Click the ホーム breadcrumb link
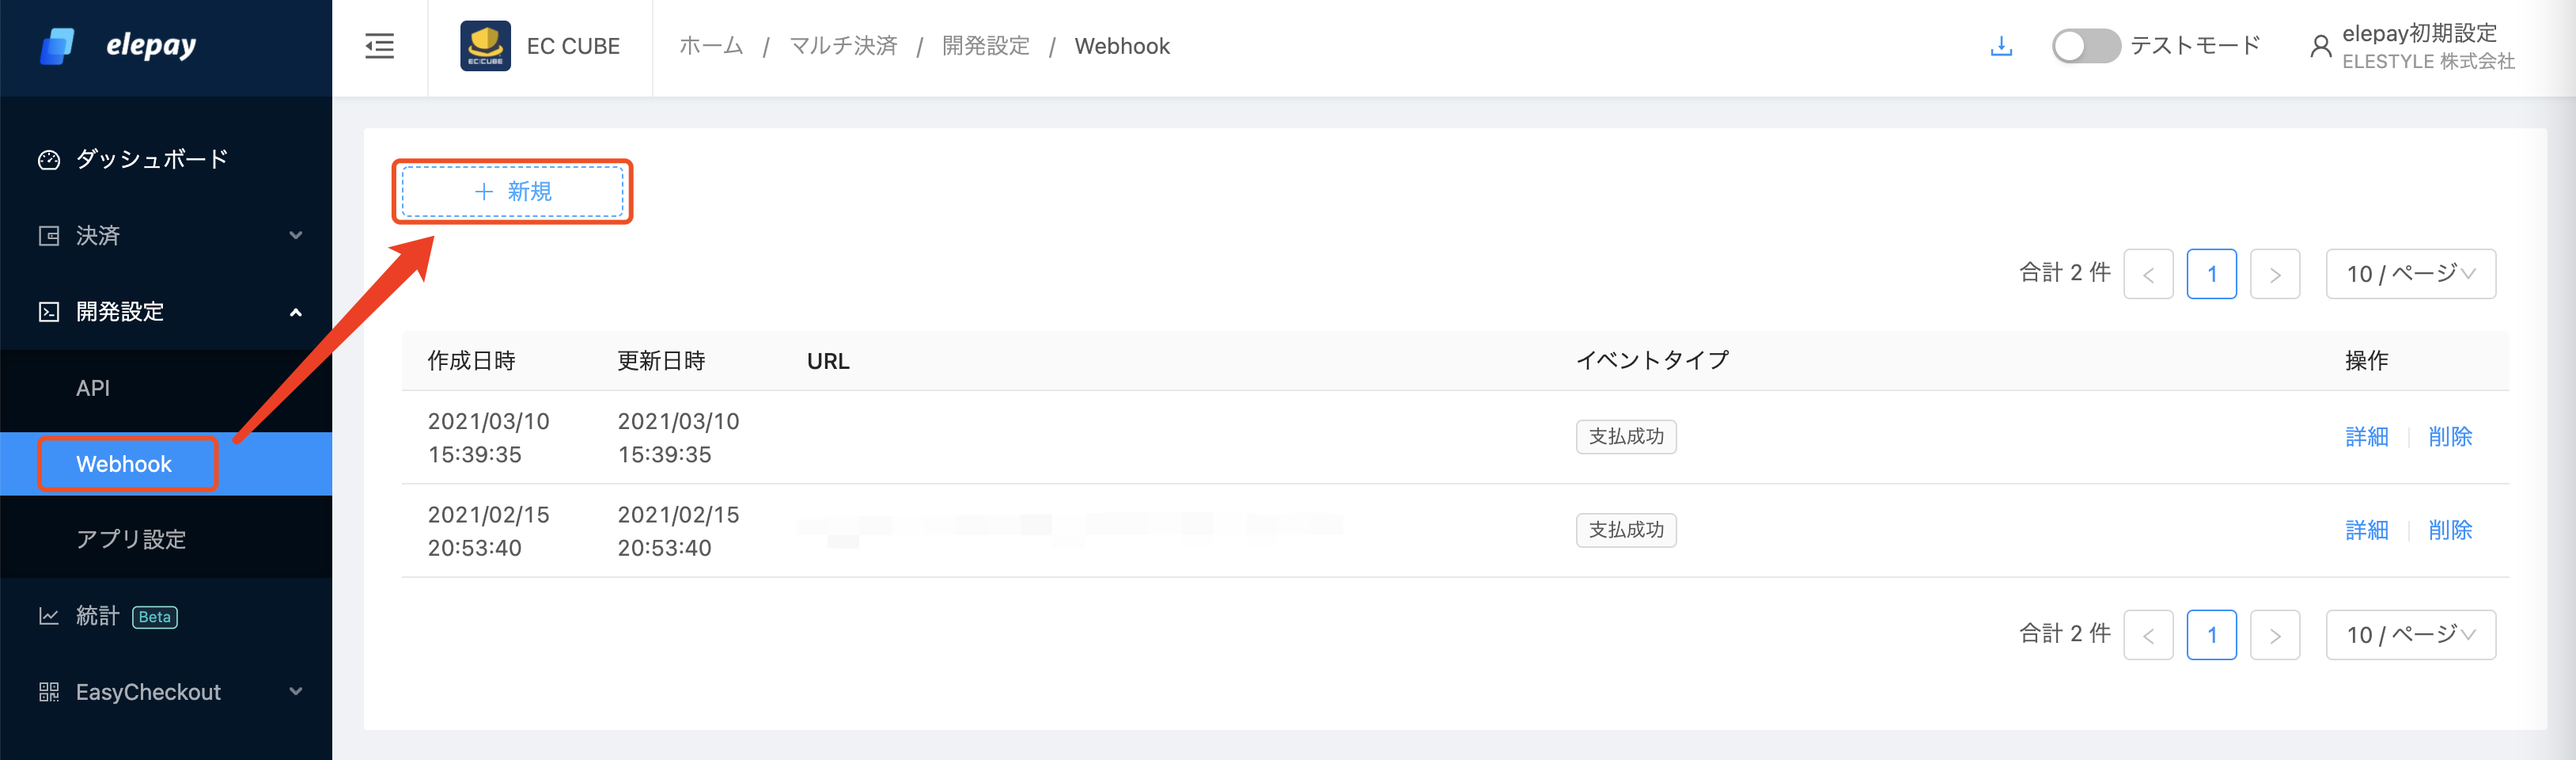This screenshot has height=760, width=2576. click(711, 46)
